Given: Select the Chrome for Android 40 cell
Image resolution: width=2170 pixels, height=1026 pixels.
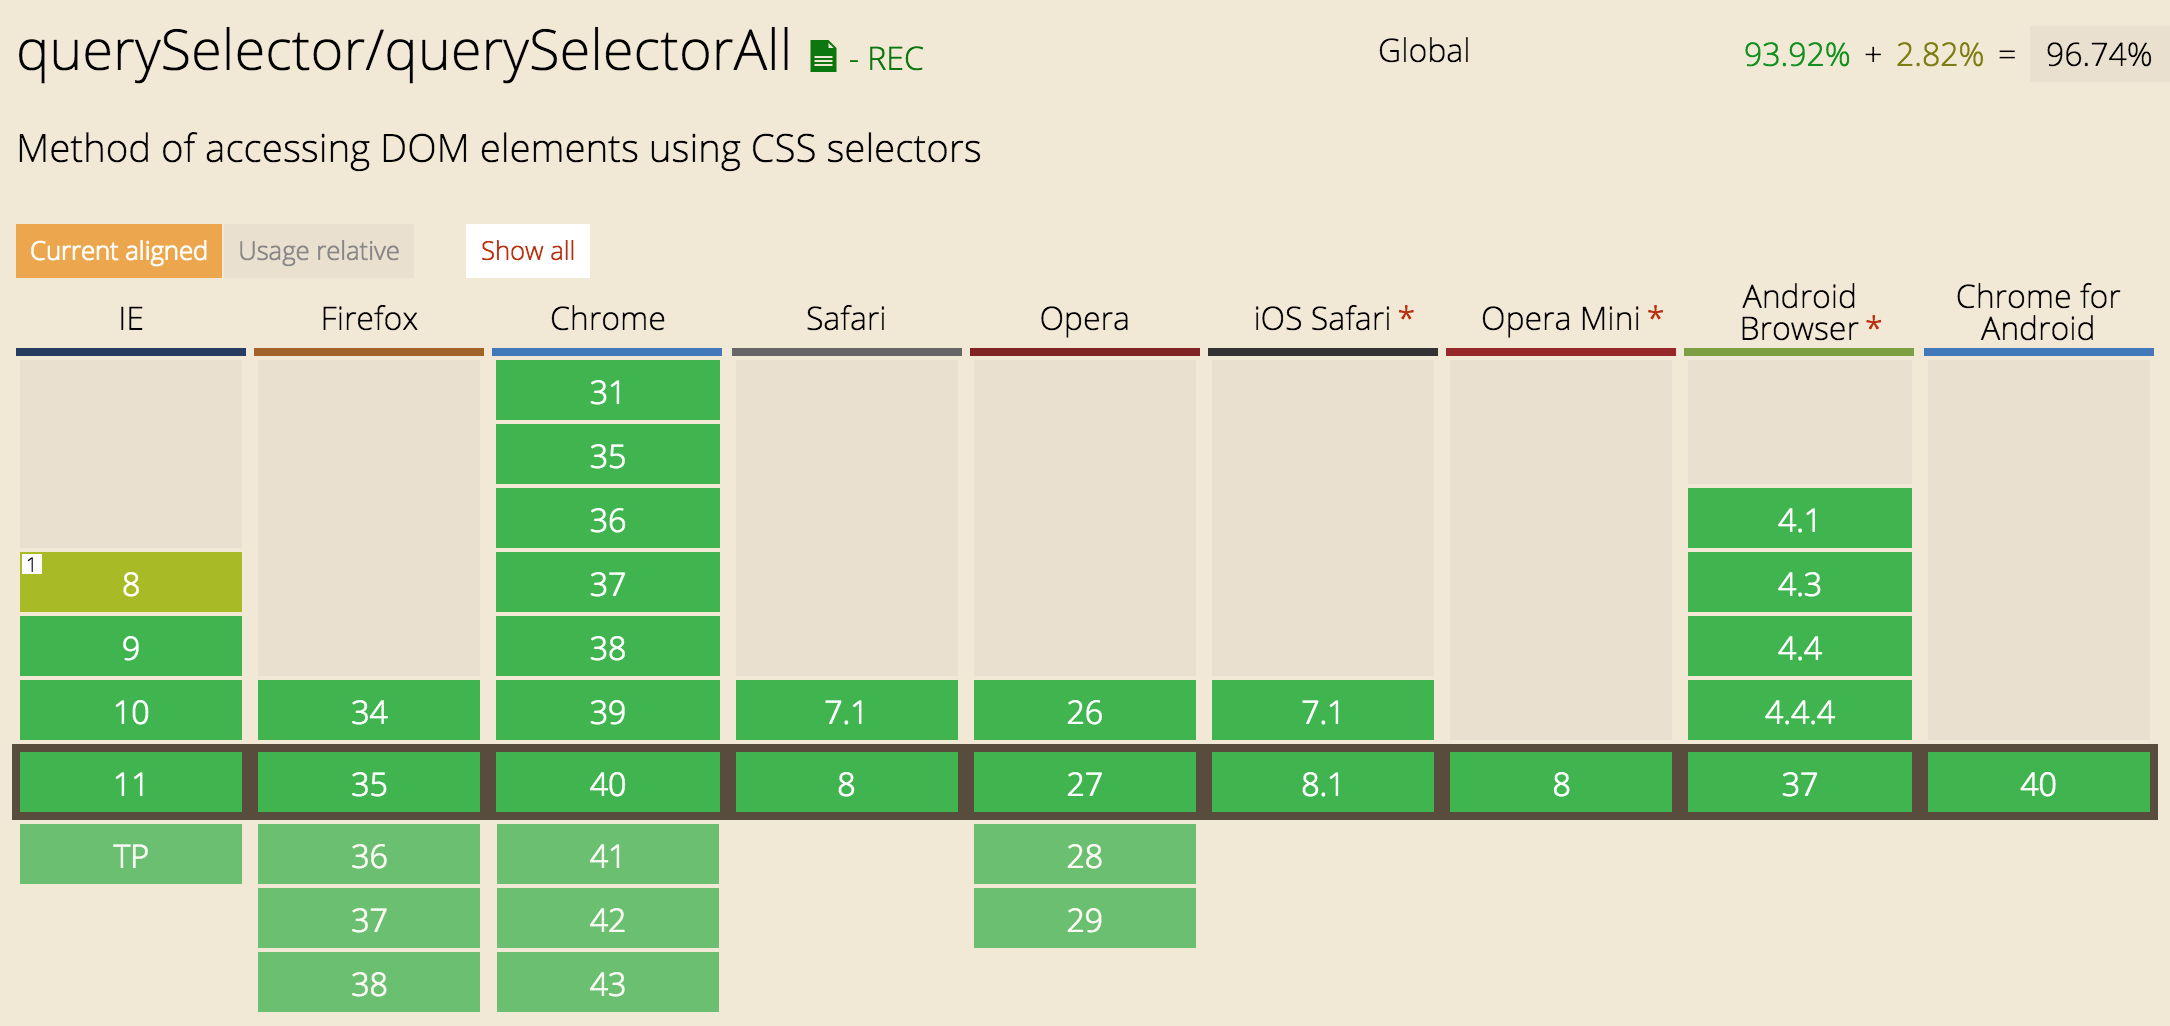Looking at the screenshot, I should pyautogui.click(x=2038, y=782).
